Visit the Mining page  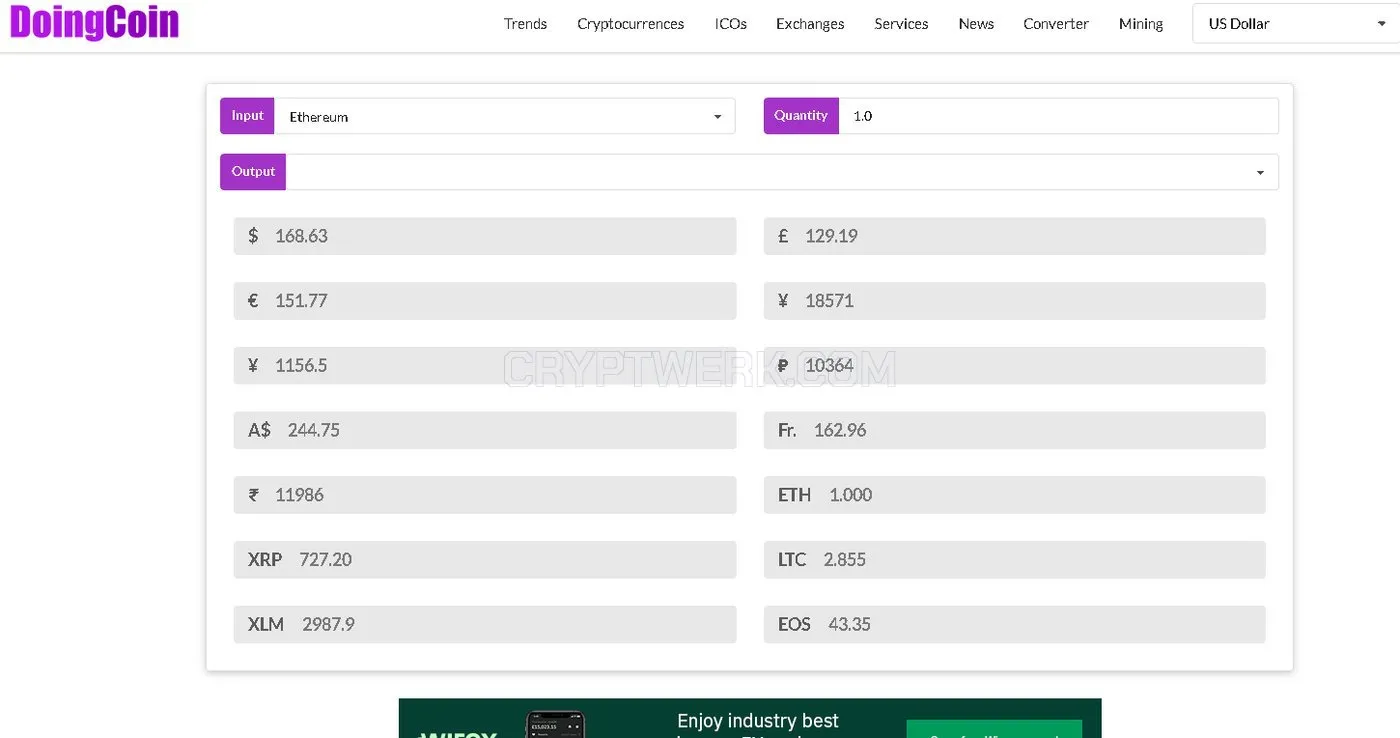pyautogui.click(x=1141, y=24)
